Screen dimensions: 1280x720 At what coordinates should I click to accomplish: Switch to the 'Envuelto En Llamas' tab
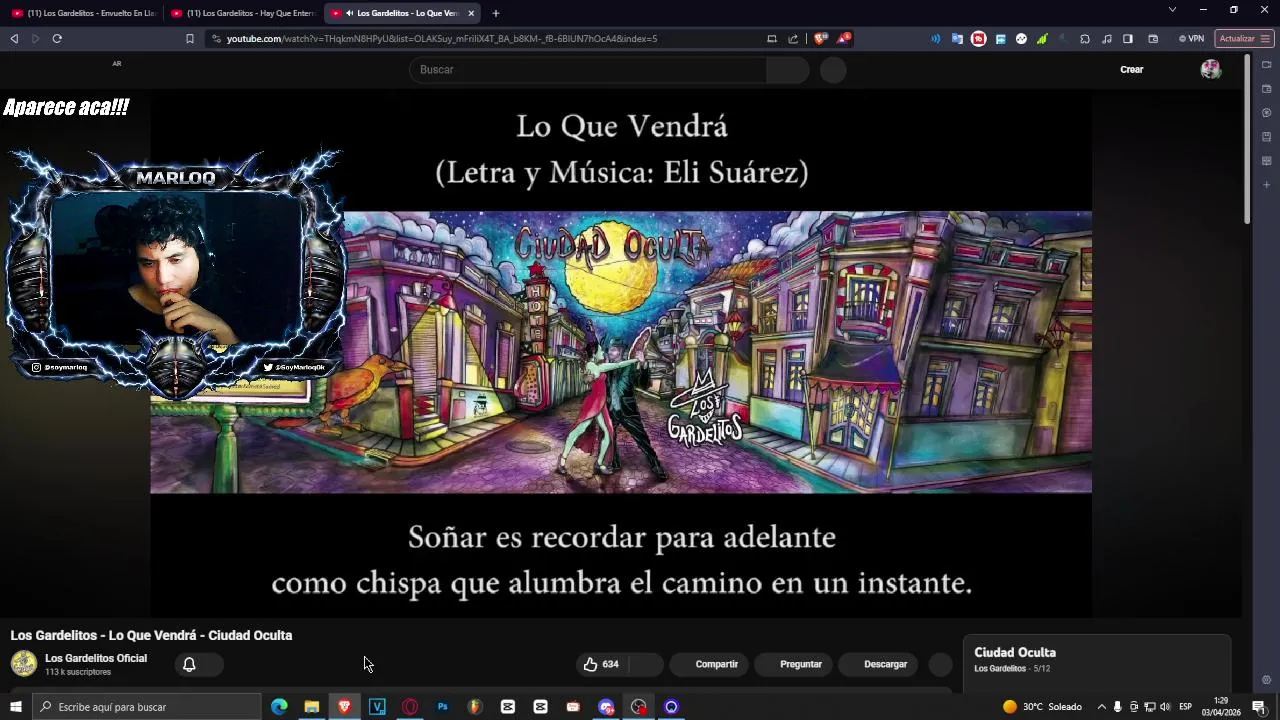coord(83,13)
